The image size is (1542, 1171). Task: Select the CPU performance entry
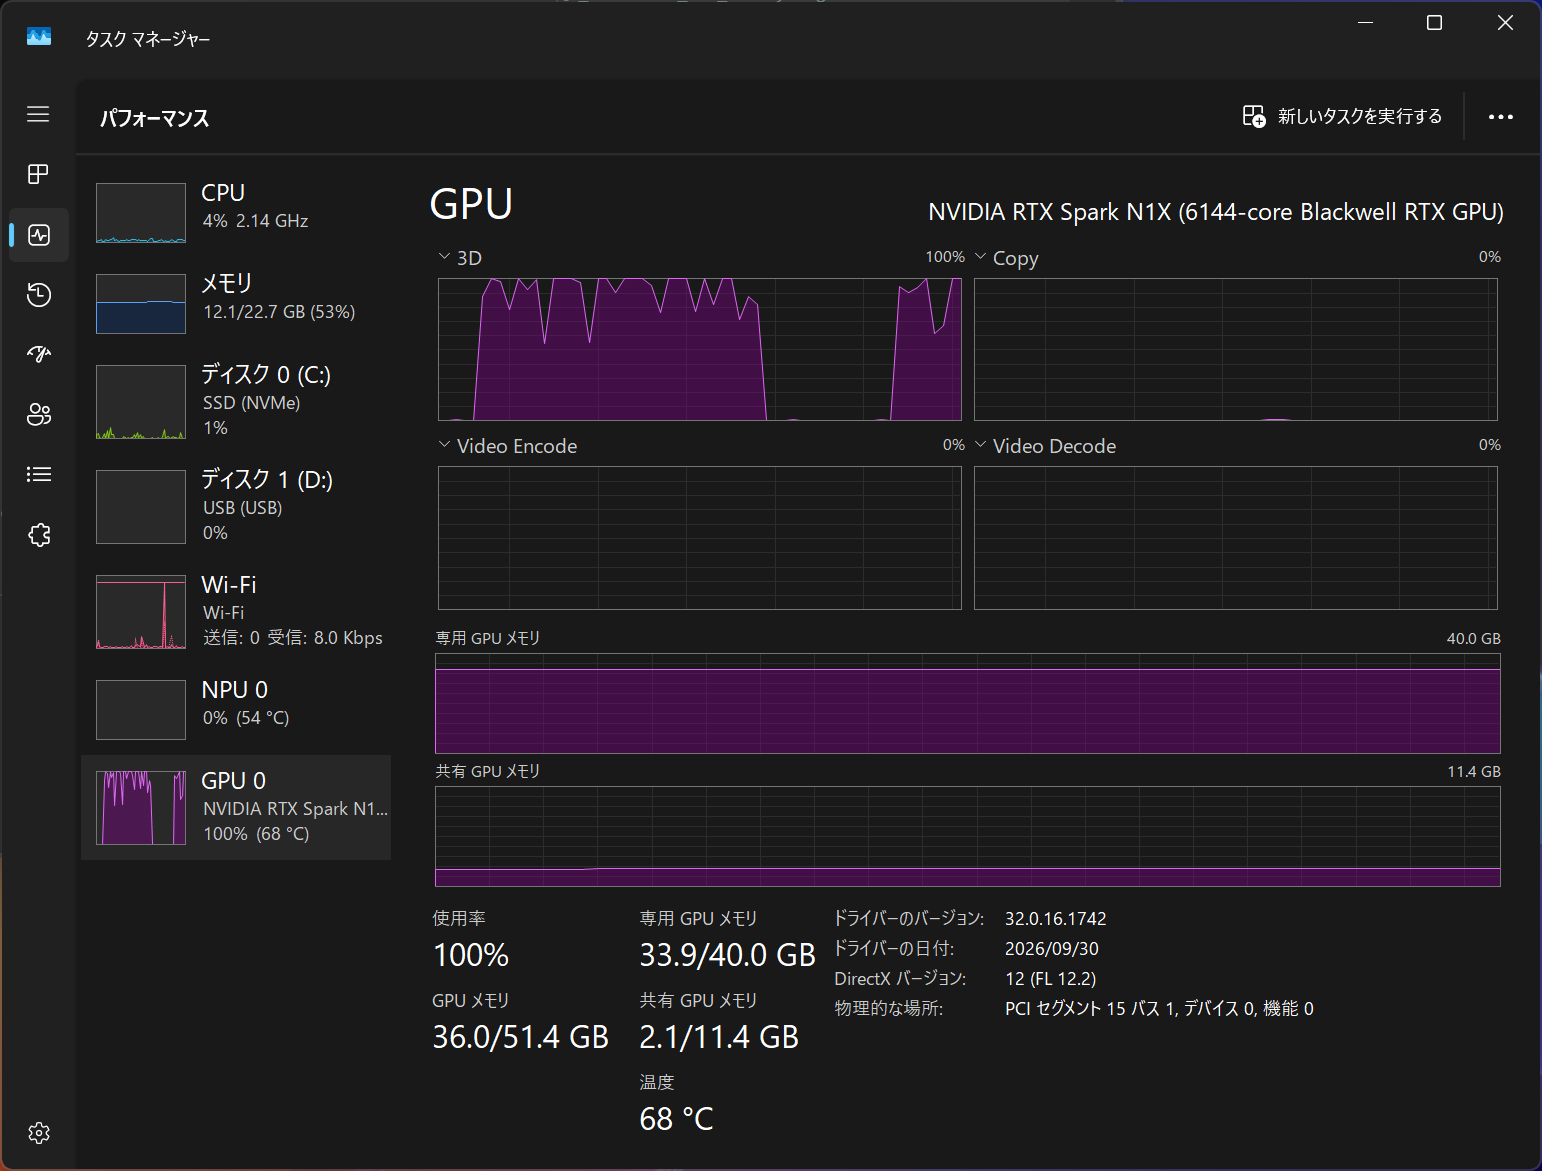(x=236, y=213)
